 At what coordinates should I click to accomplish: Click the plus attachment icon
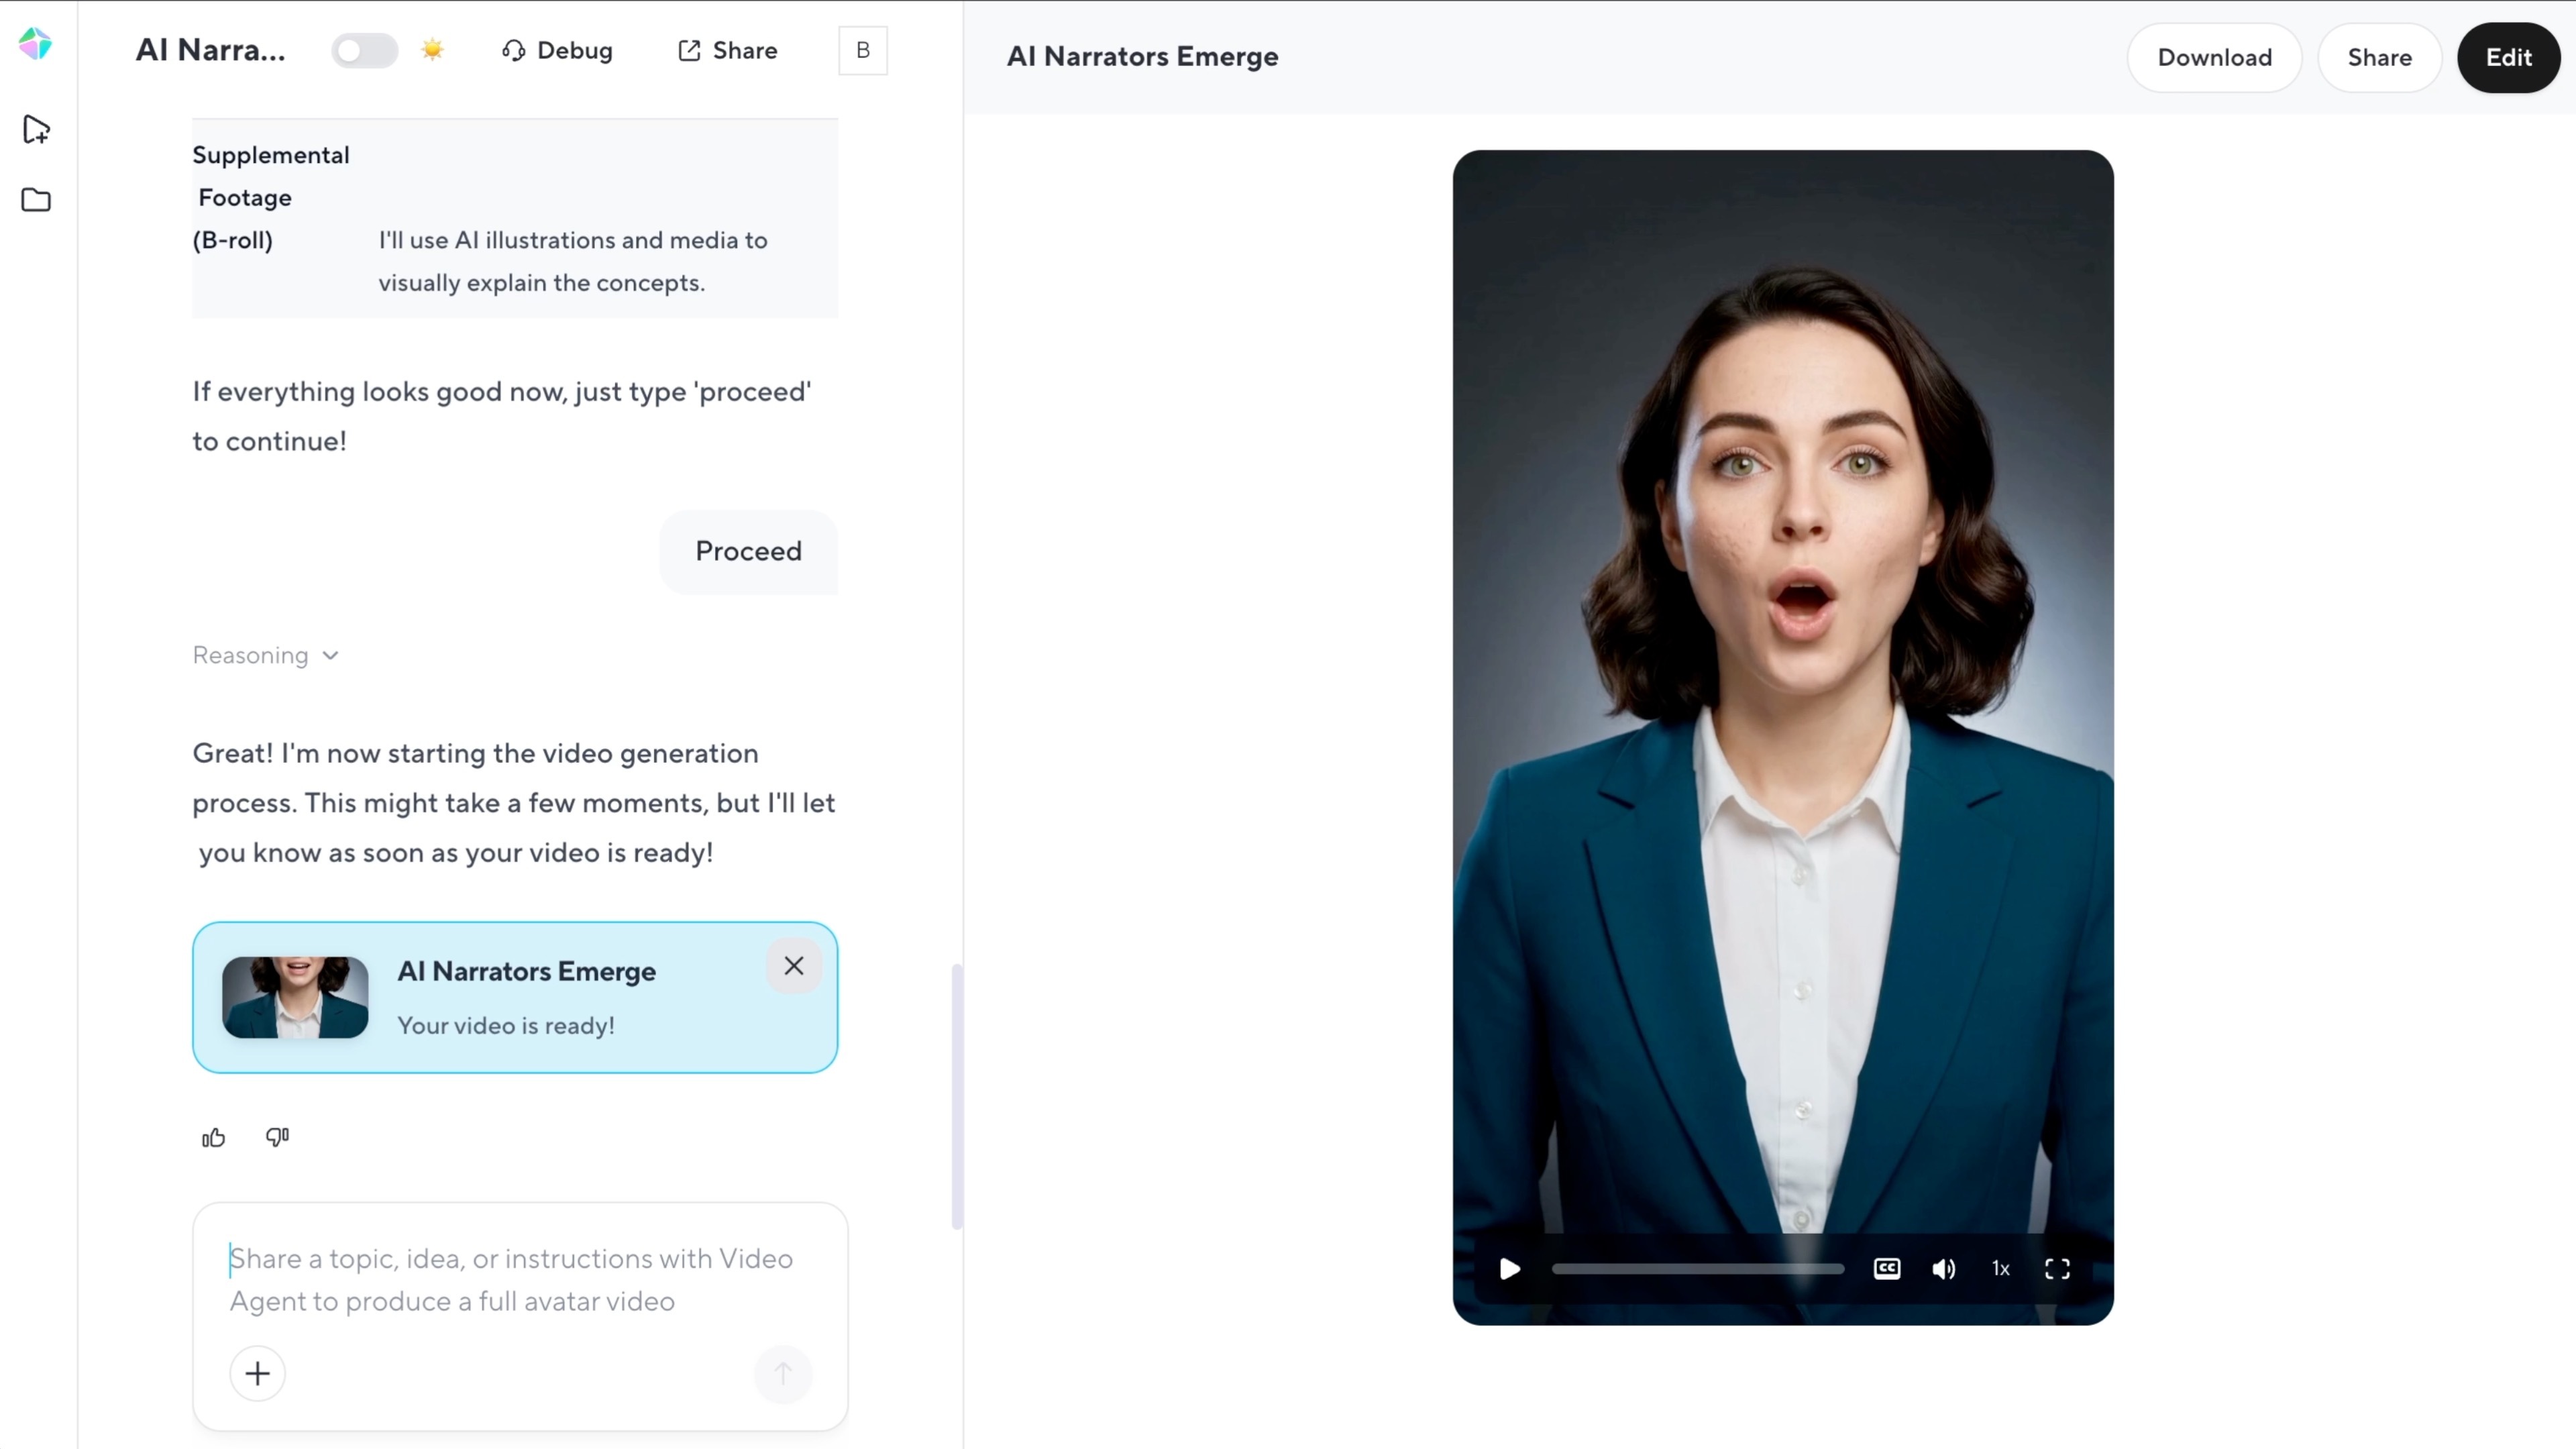tap(257, 1373)
